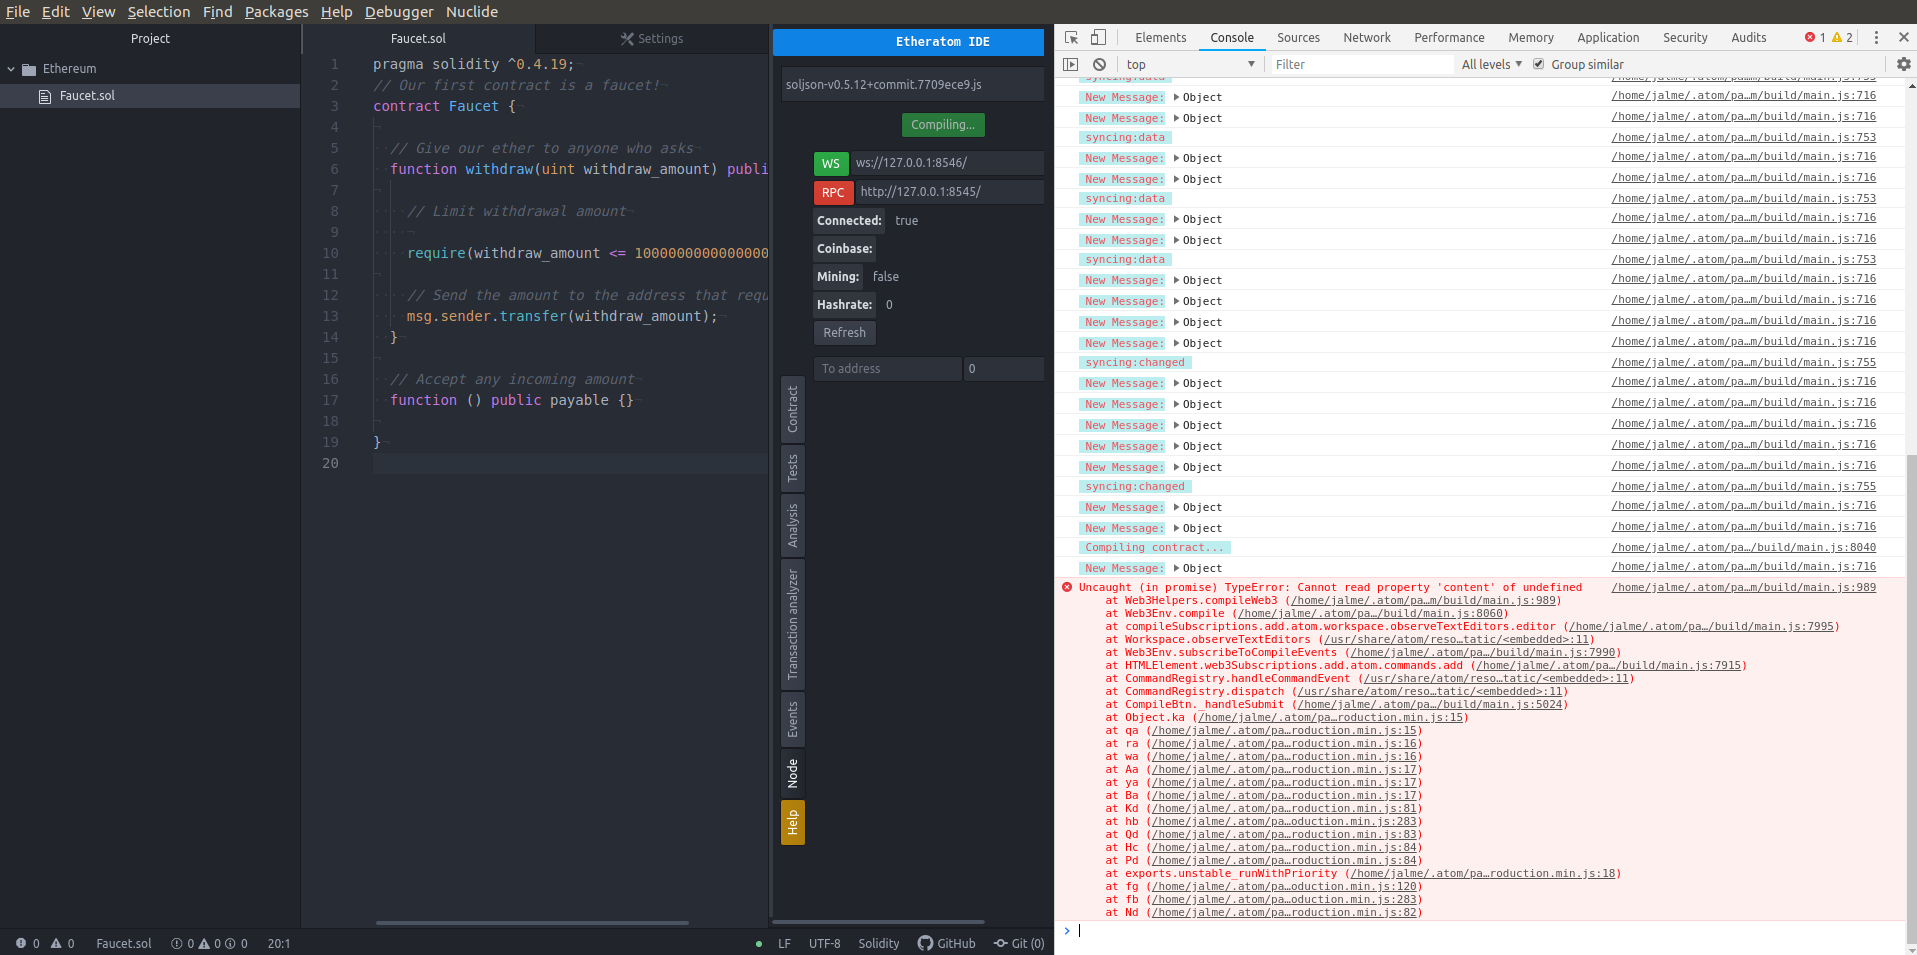
Task: Click the GitHub icon in the status bar
Action: [x=925, y=943]
